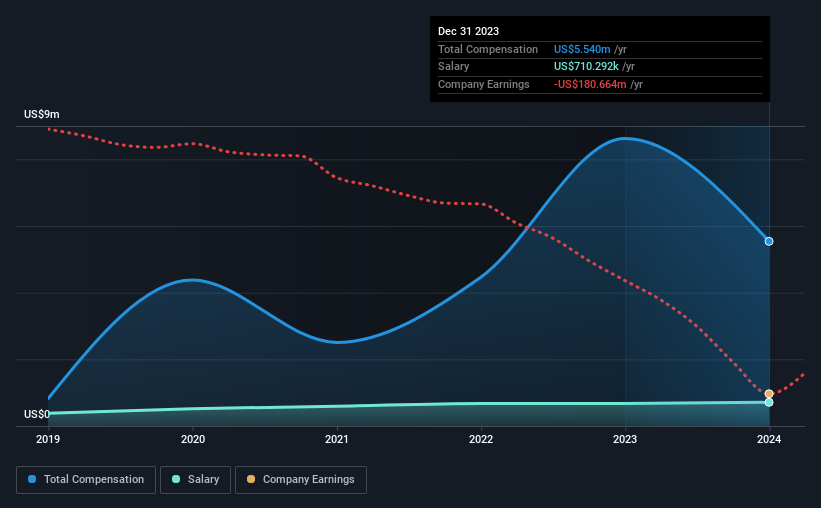Click the US$710.292k salary value
Viewport: 821px width, 508px height.
coord(586,67)
